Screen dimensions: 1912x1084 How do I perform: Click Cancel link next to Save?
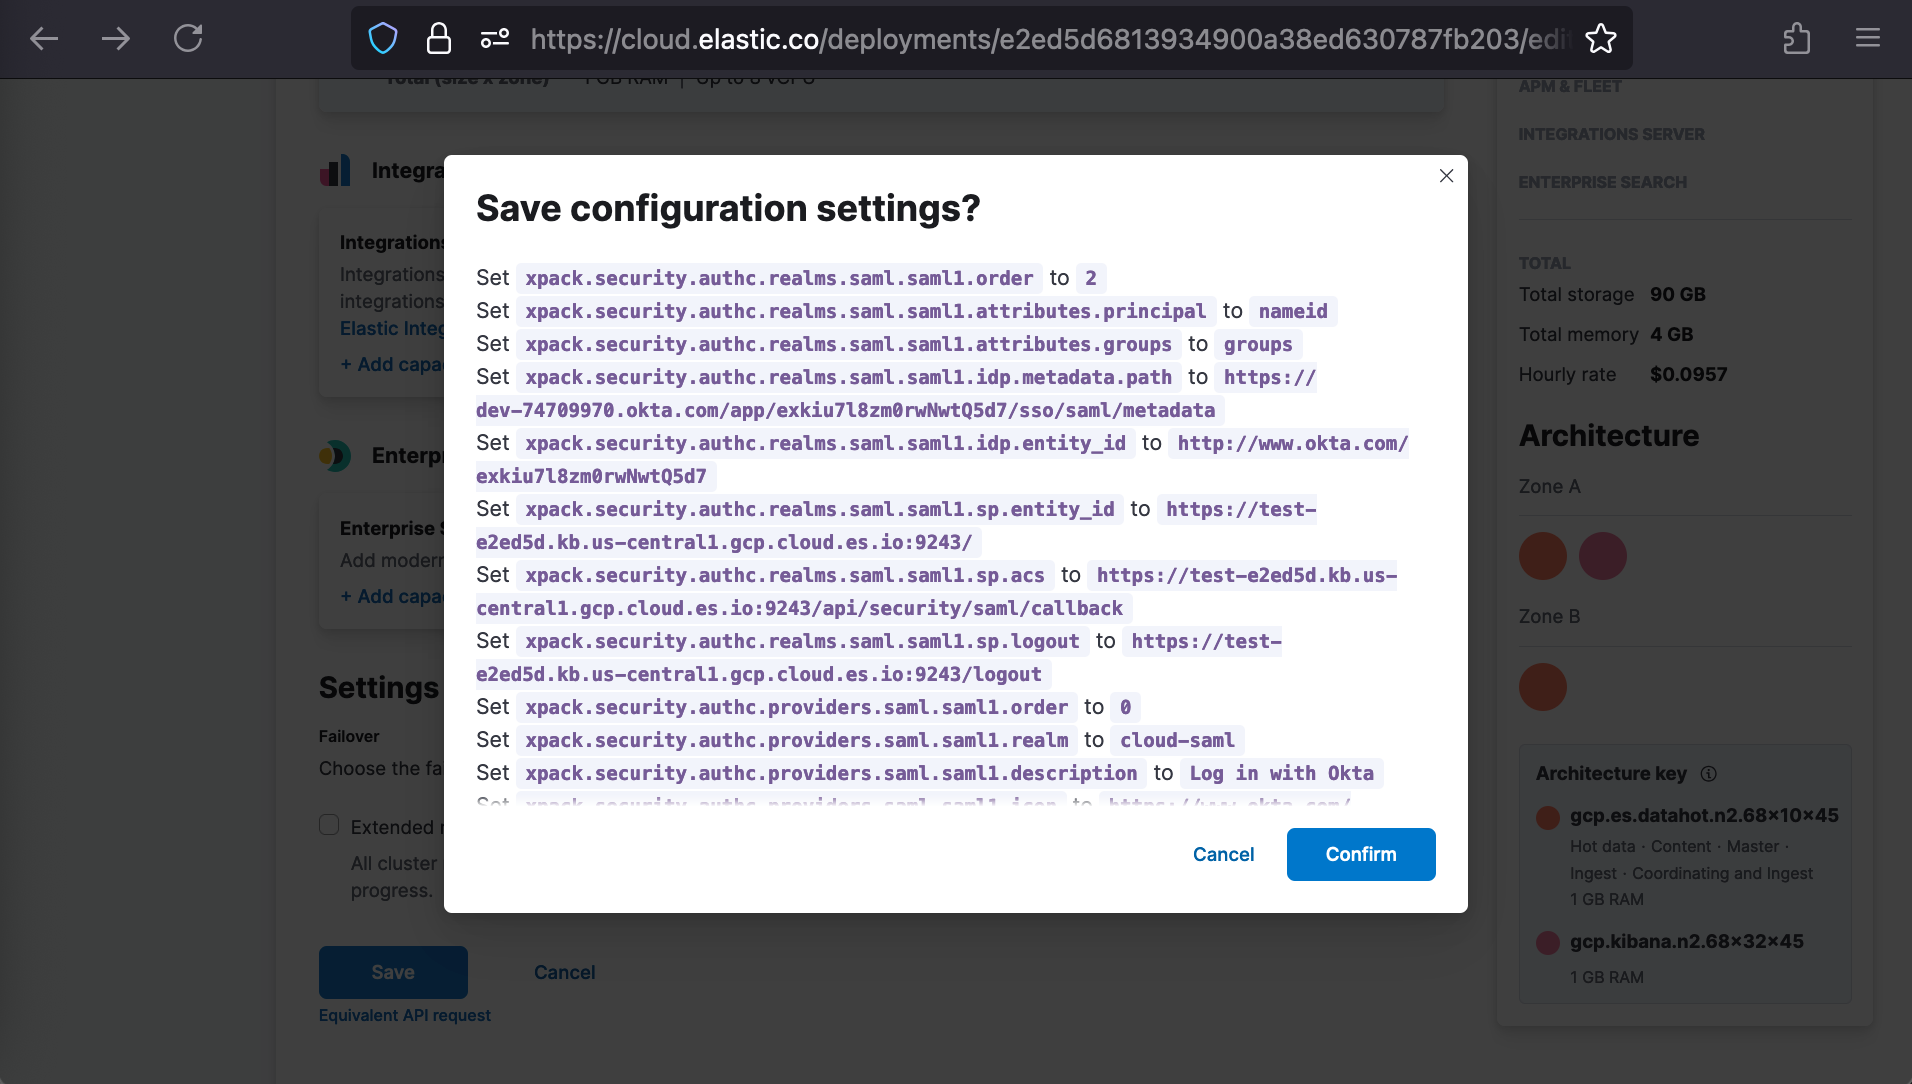pos(564,972)
